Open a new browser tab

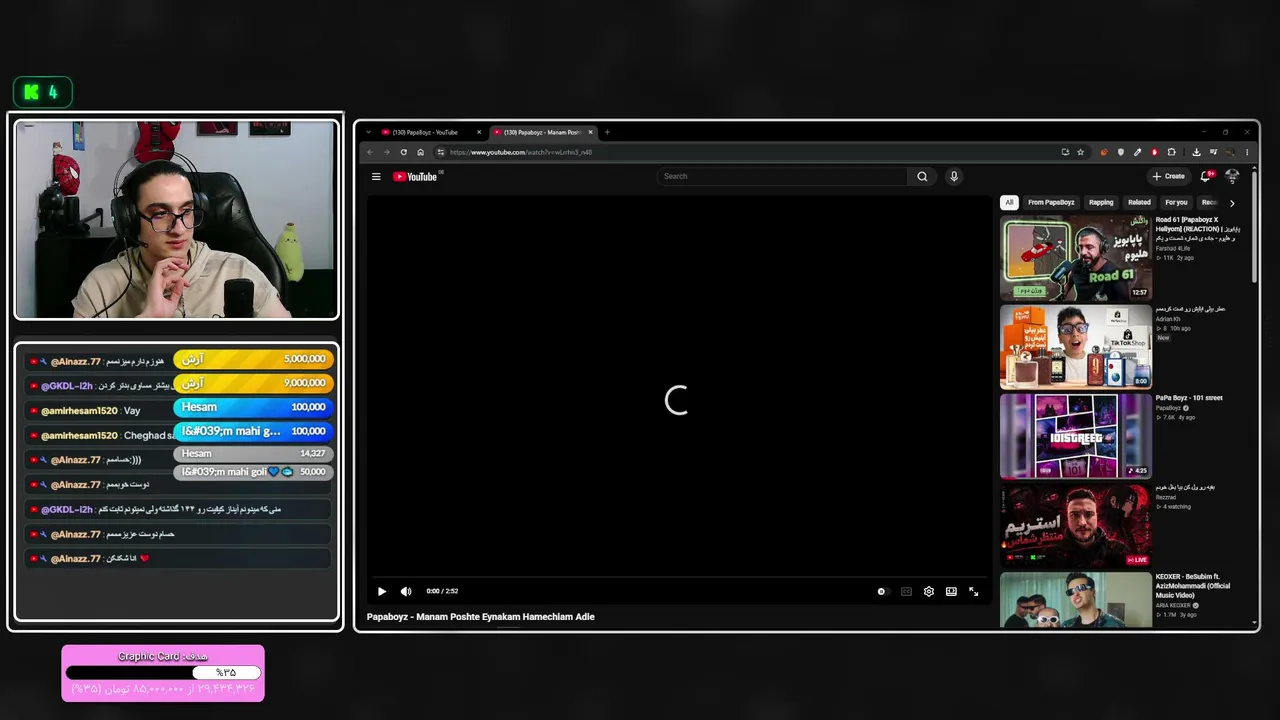[607, 132]
